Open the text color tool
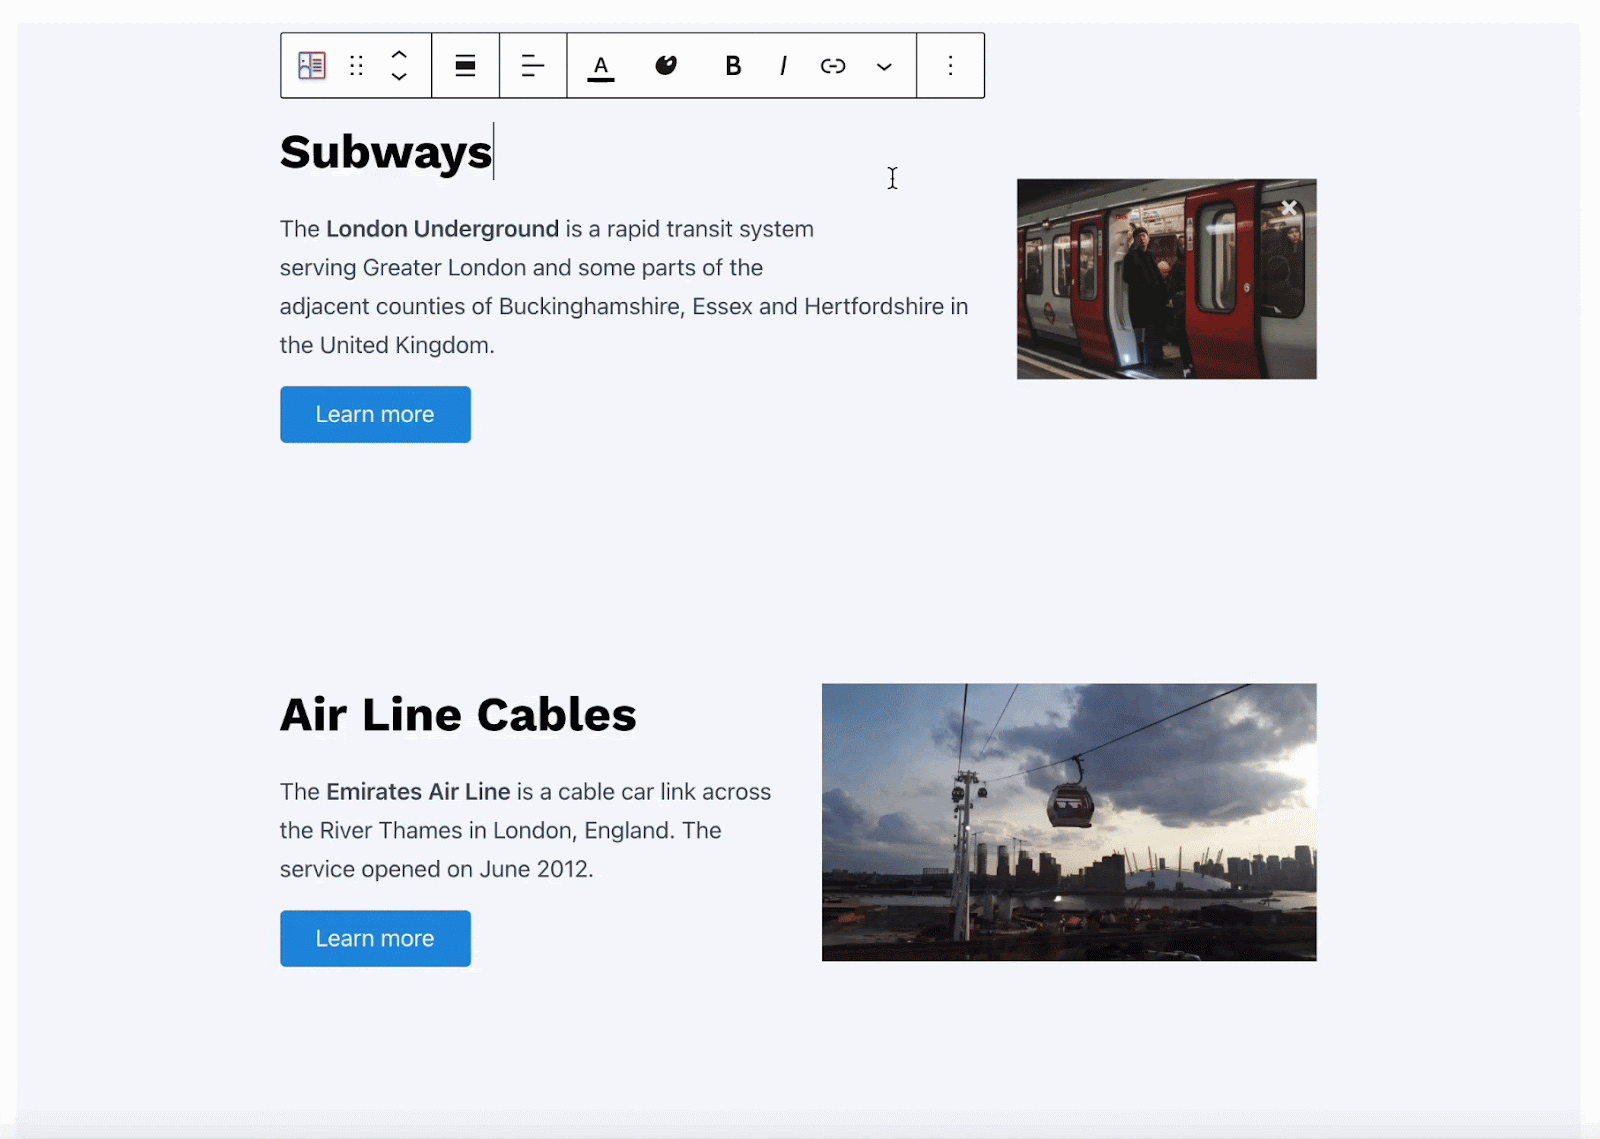The image size is (1600, 1139). [601, 67]
